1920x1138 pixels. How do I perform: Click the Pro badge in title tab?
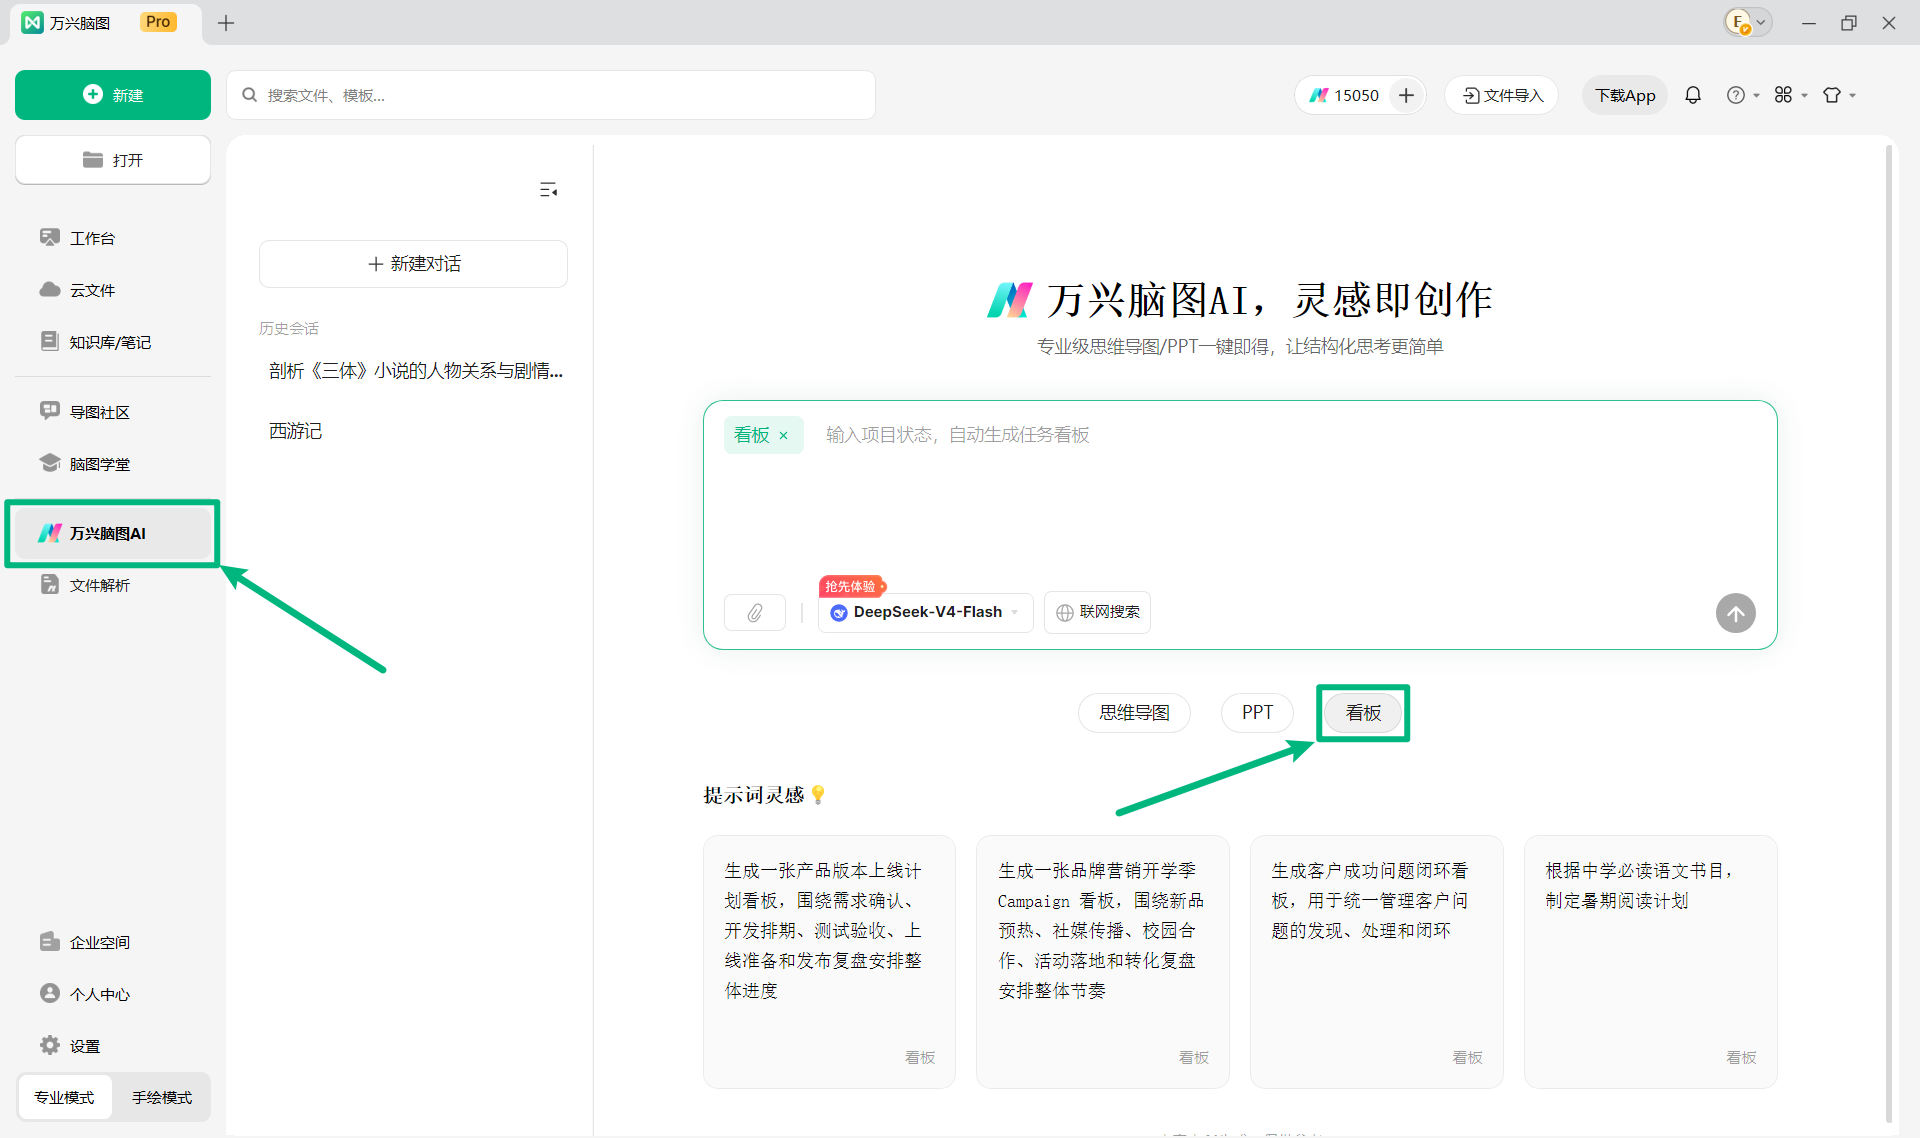click(x=158, y=22)
